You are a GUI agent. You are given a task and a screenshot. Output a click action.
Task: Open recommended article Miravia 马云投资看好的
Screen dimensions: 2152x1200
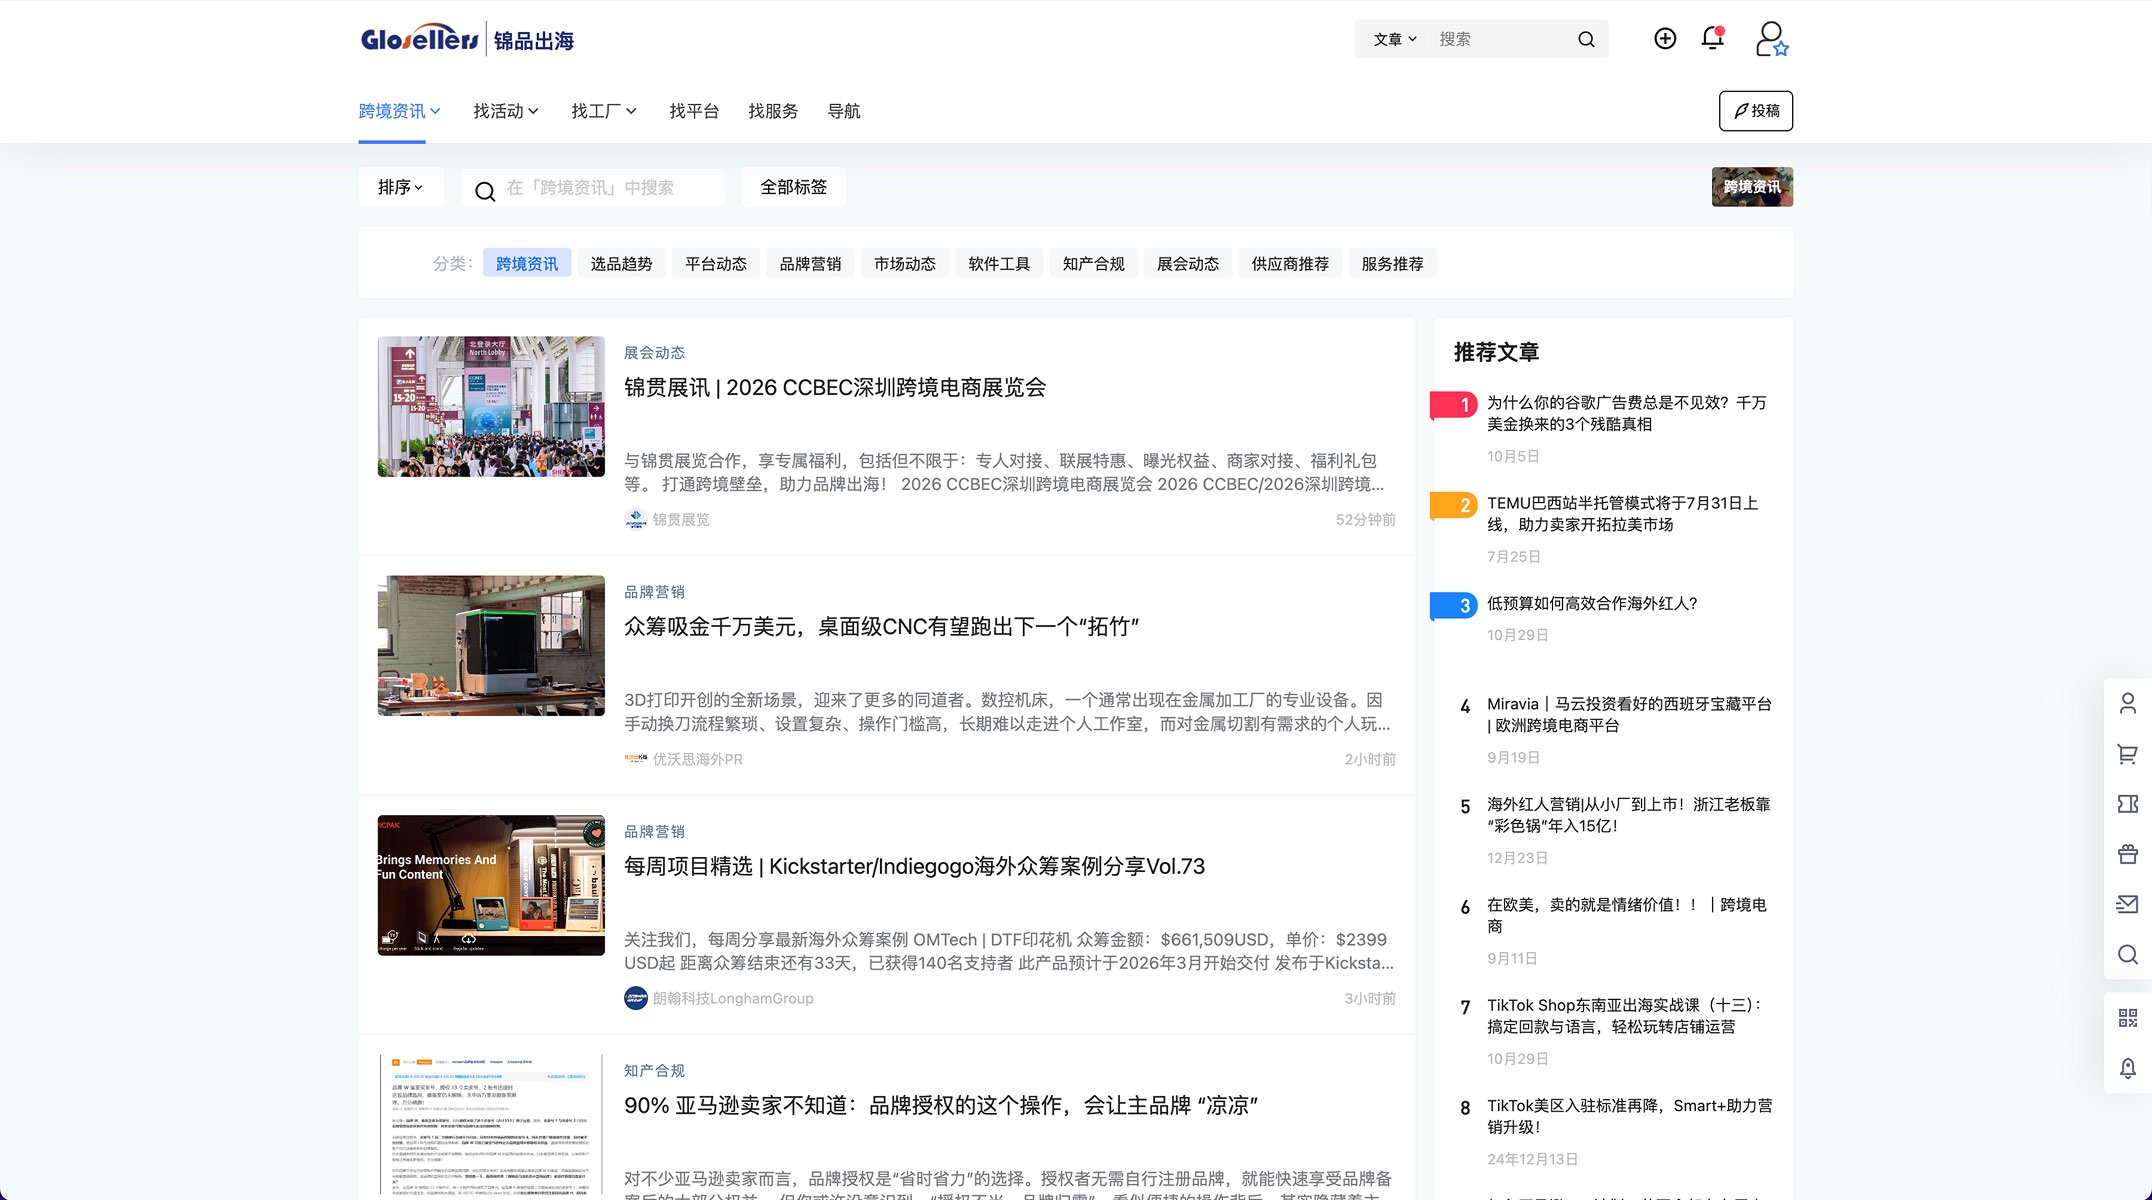pyautogui.click(x=1629, y=715)
